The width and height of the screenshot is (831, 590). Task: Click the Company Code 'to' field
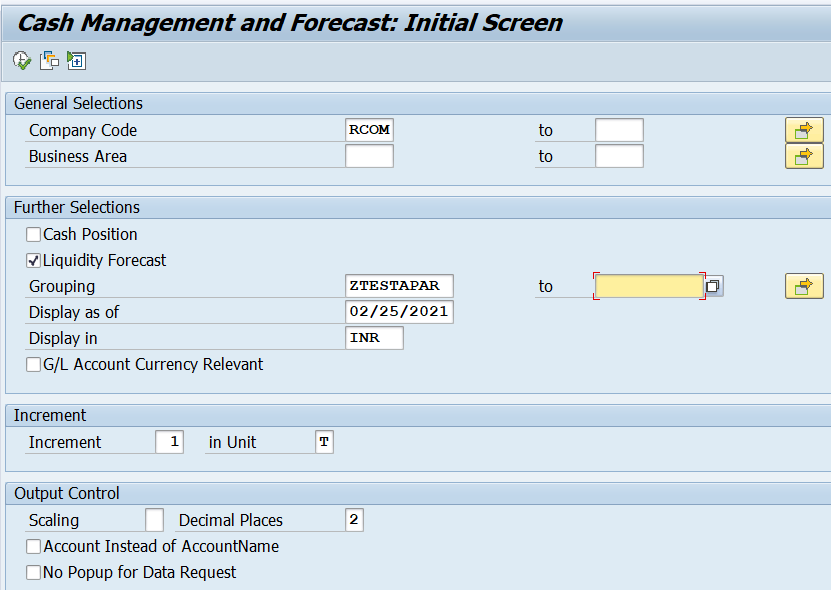click(619, 130)
